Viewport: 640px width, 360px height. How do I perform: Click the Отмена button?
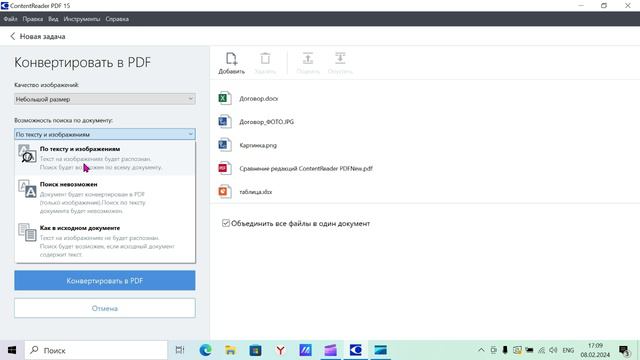(105, 308)
